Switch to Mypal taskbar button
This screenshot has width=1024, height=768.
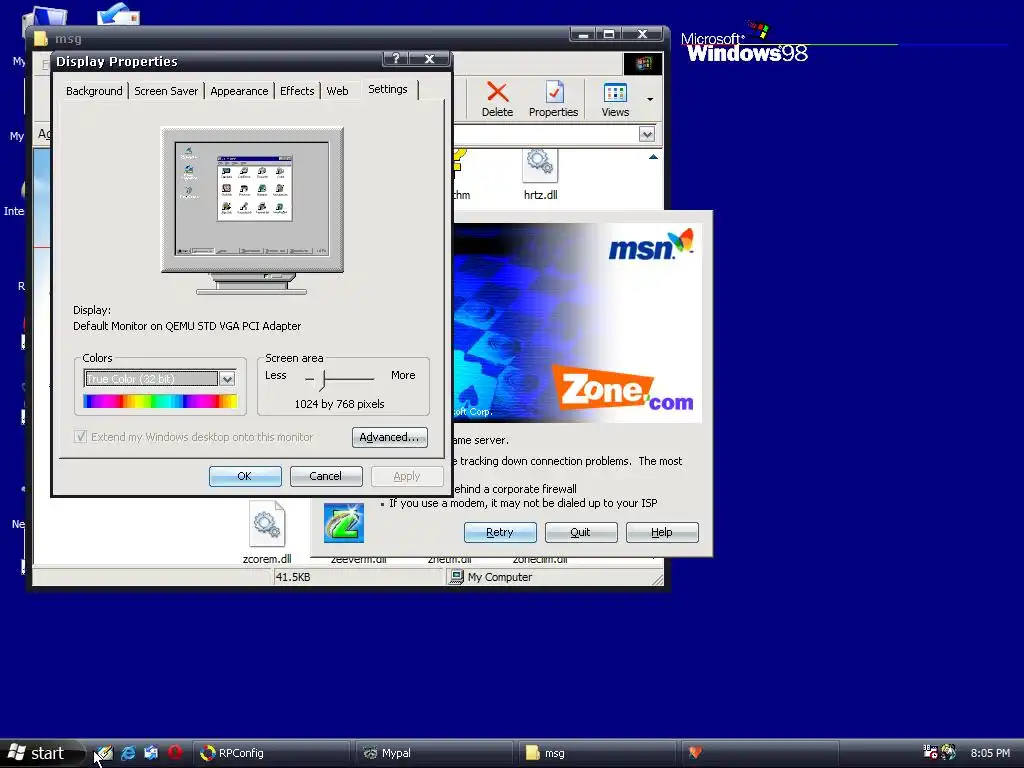pos(436,753)
